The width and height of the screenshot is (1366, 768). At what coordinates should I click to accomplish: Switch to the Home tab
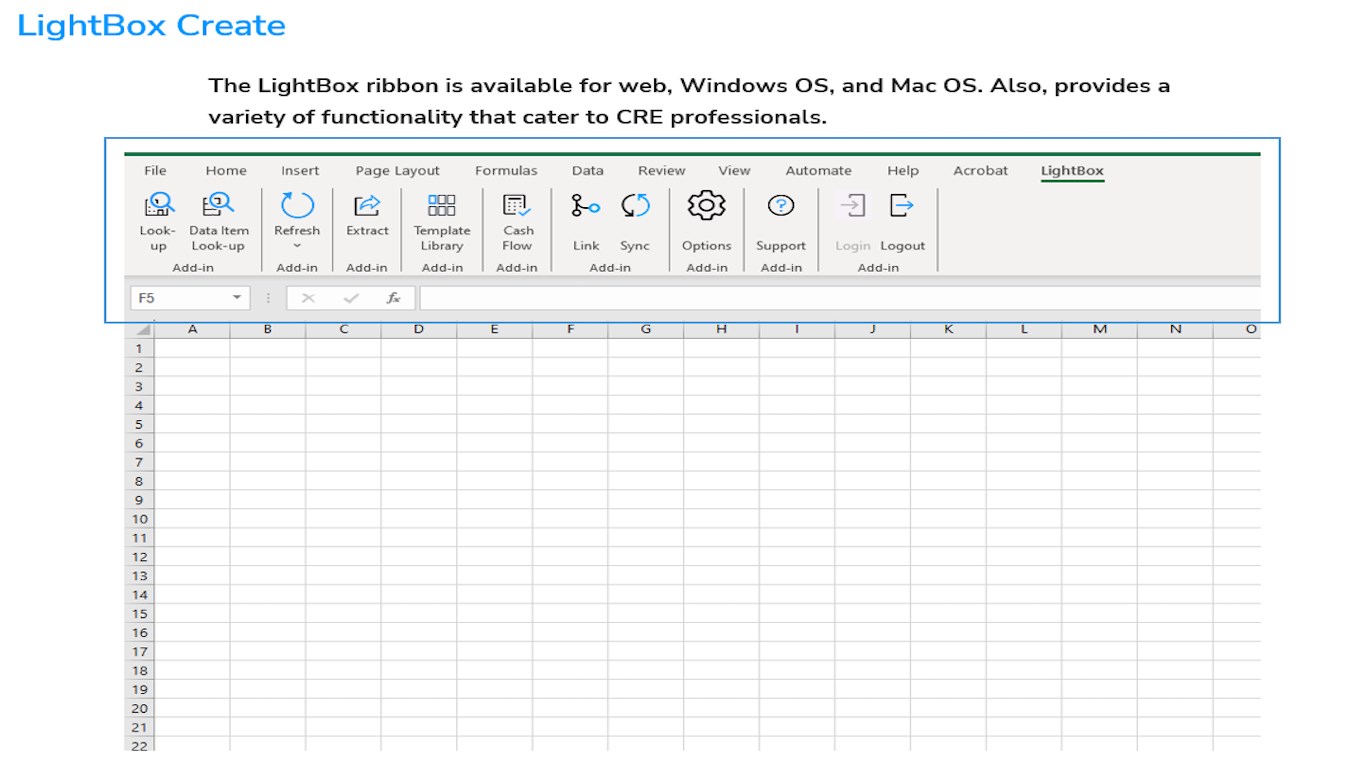(x=226, y=171)
